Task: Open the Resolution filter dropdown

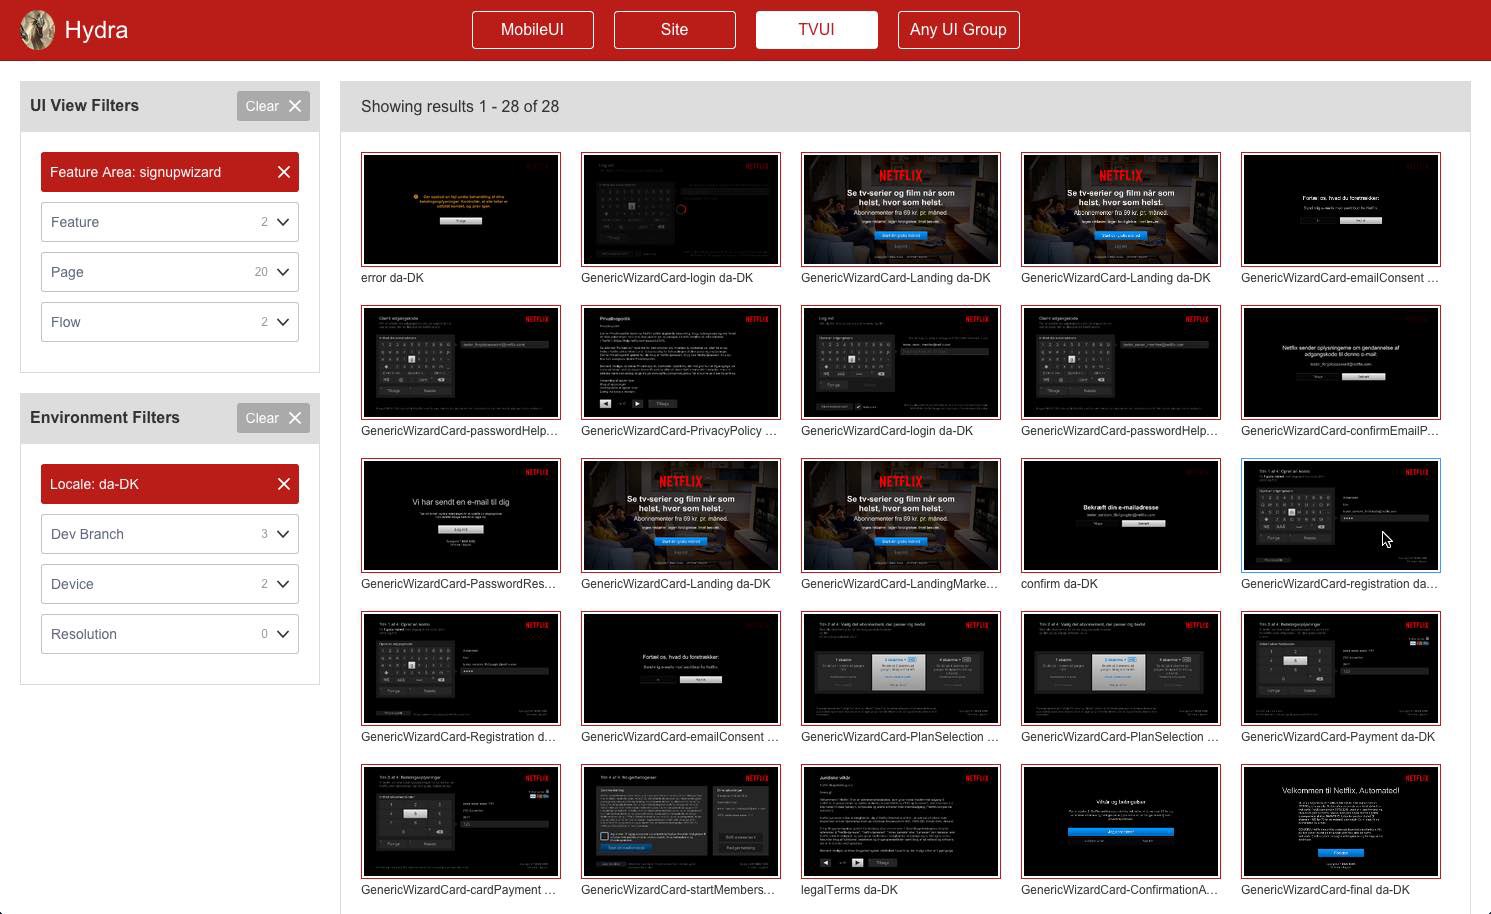Action: point(170,634)
